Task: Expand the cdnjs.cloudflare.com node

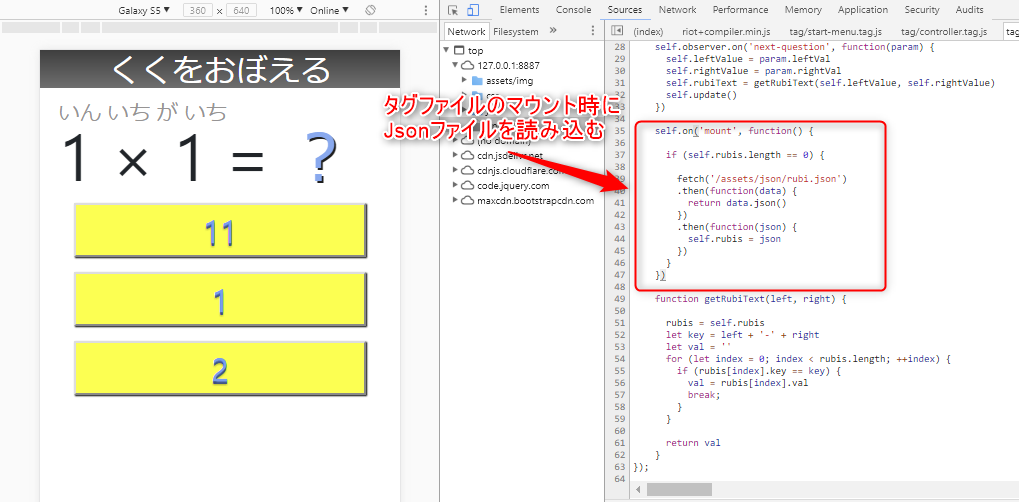Action: [456, 170]
